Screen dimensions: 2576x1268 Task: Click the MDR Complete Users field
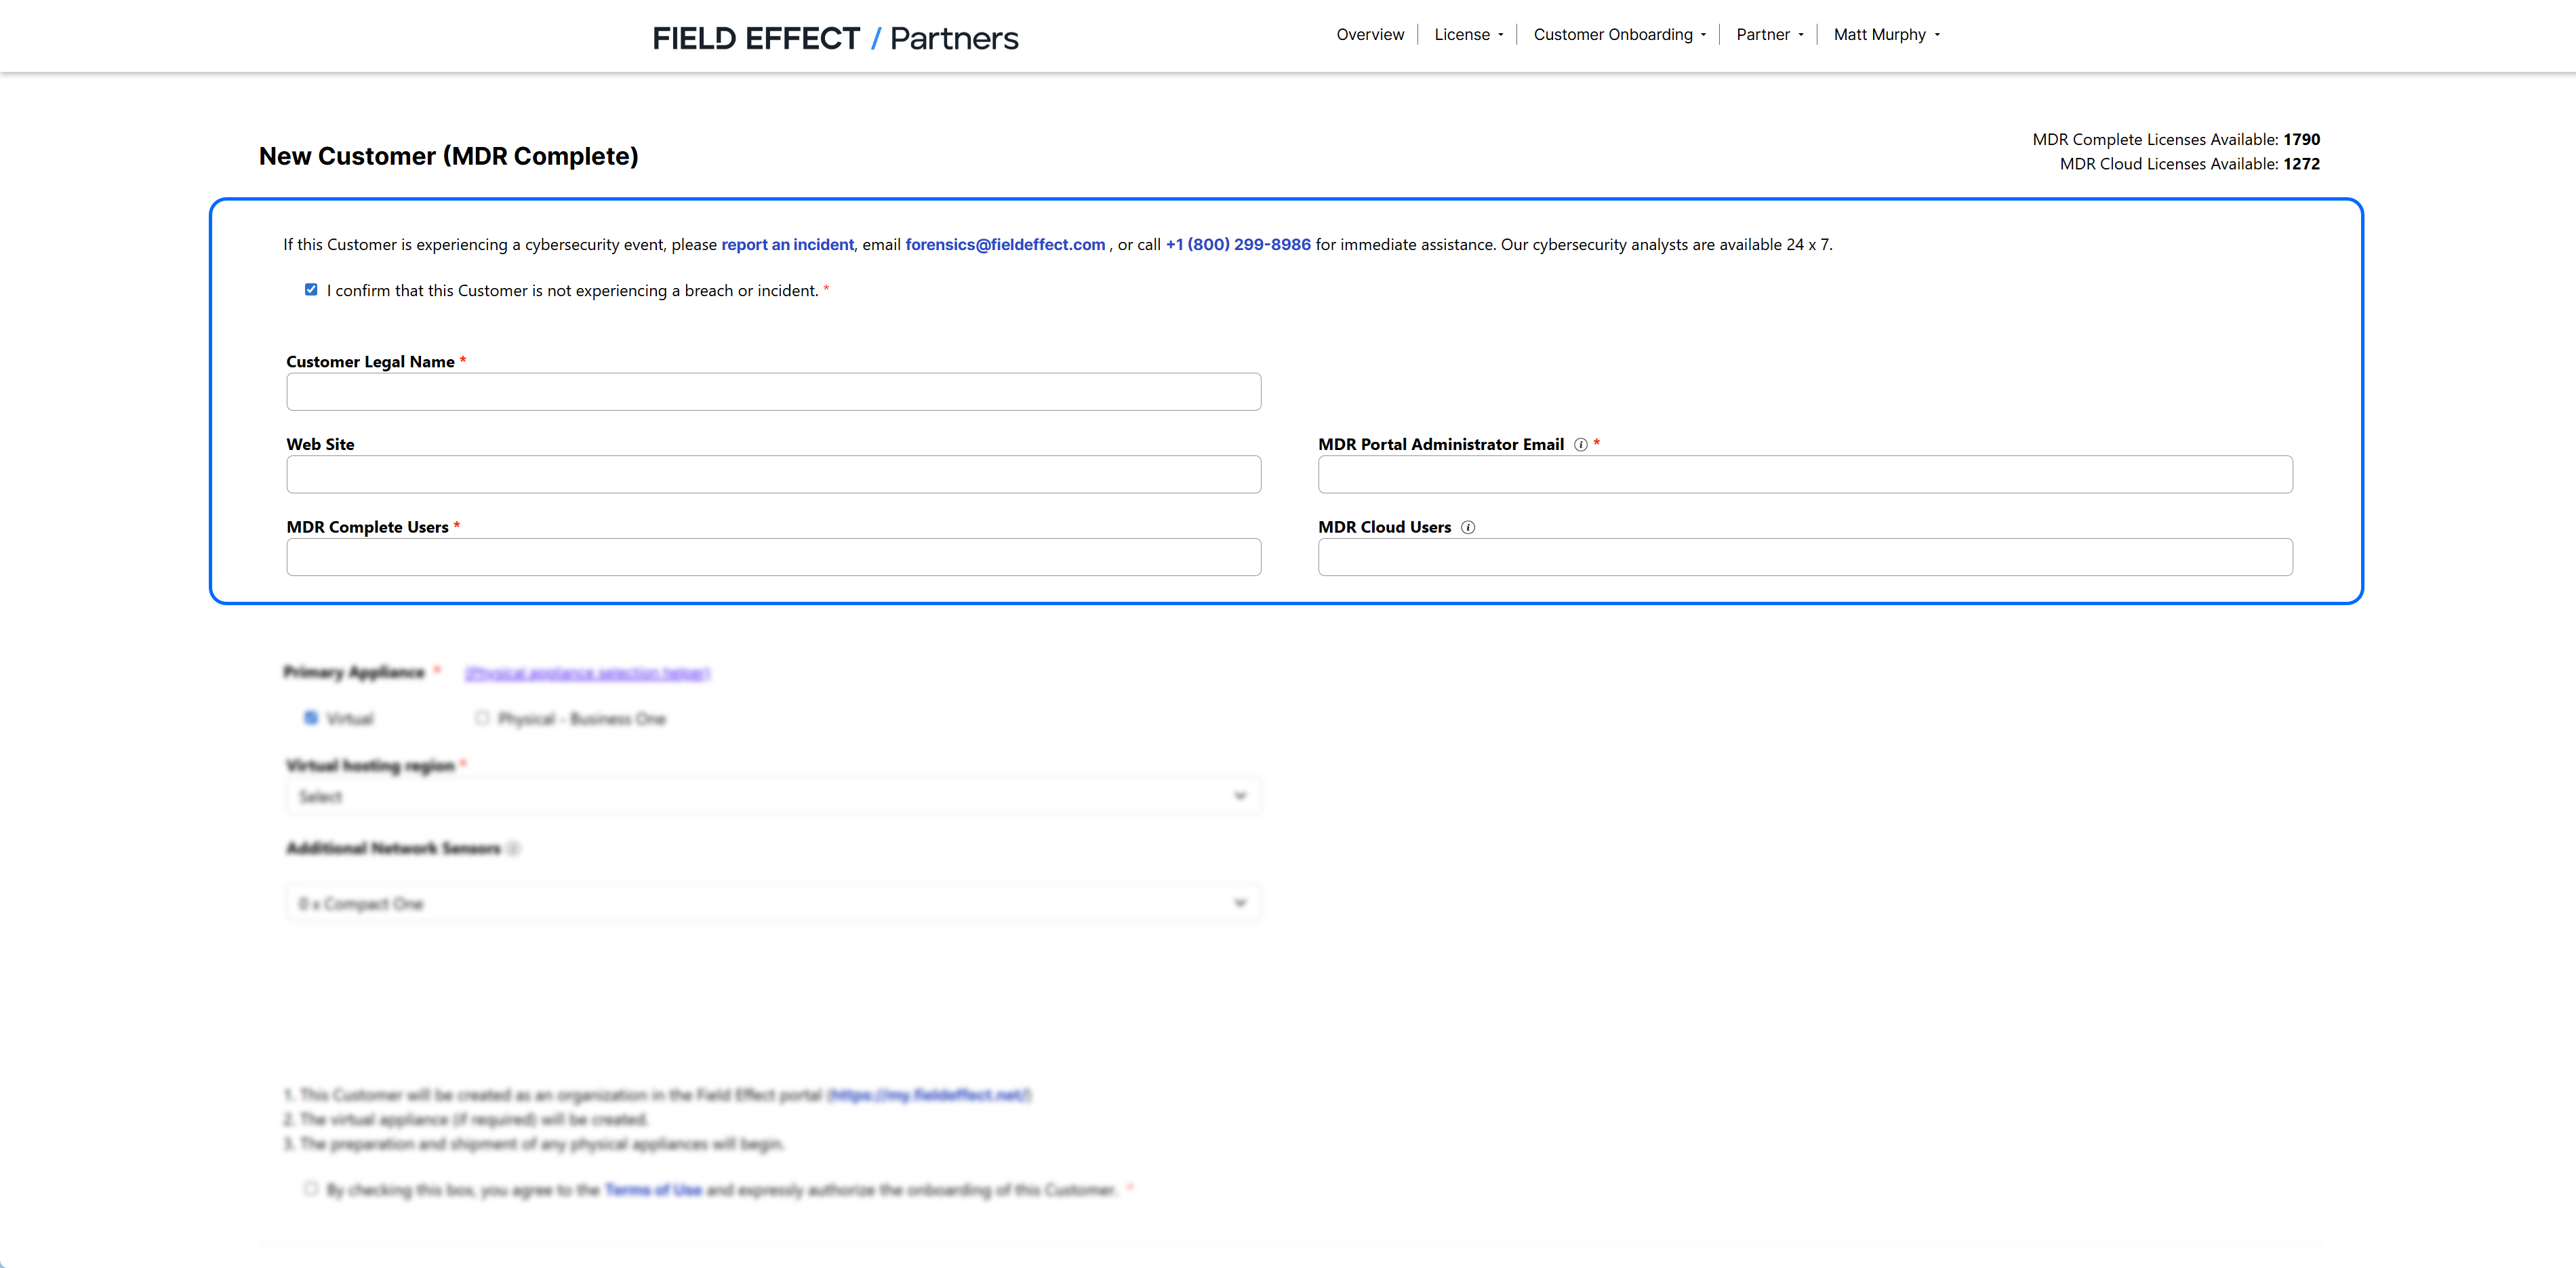[x=772, y=557]
